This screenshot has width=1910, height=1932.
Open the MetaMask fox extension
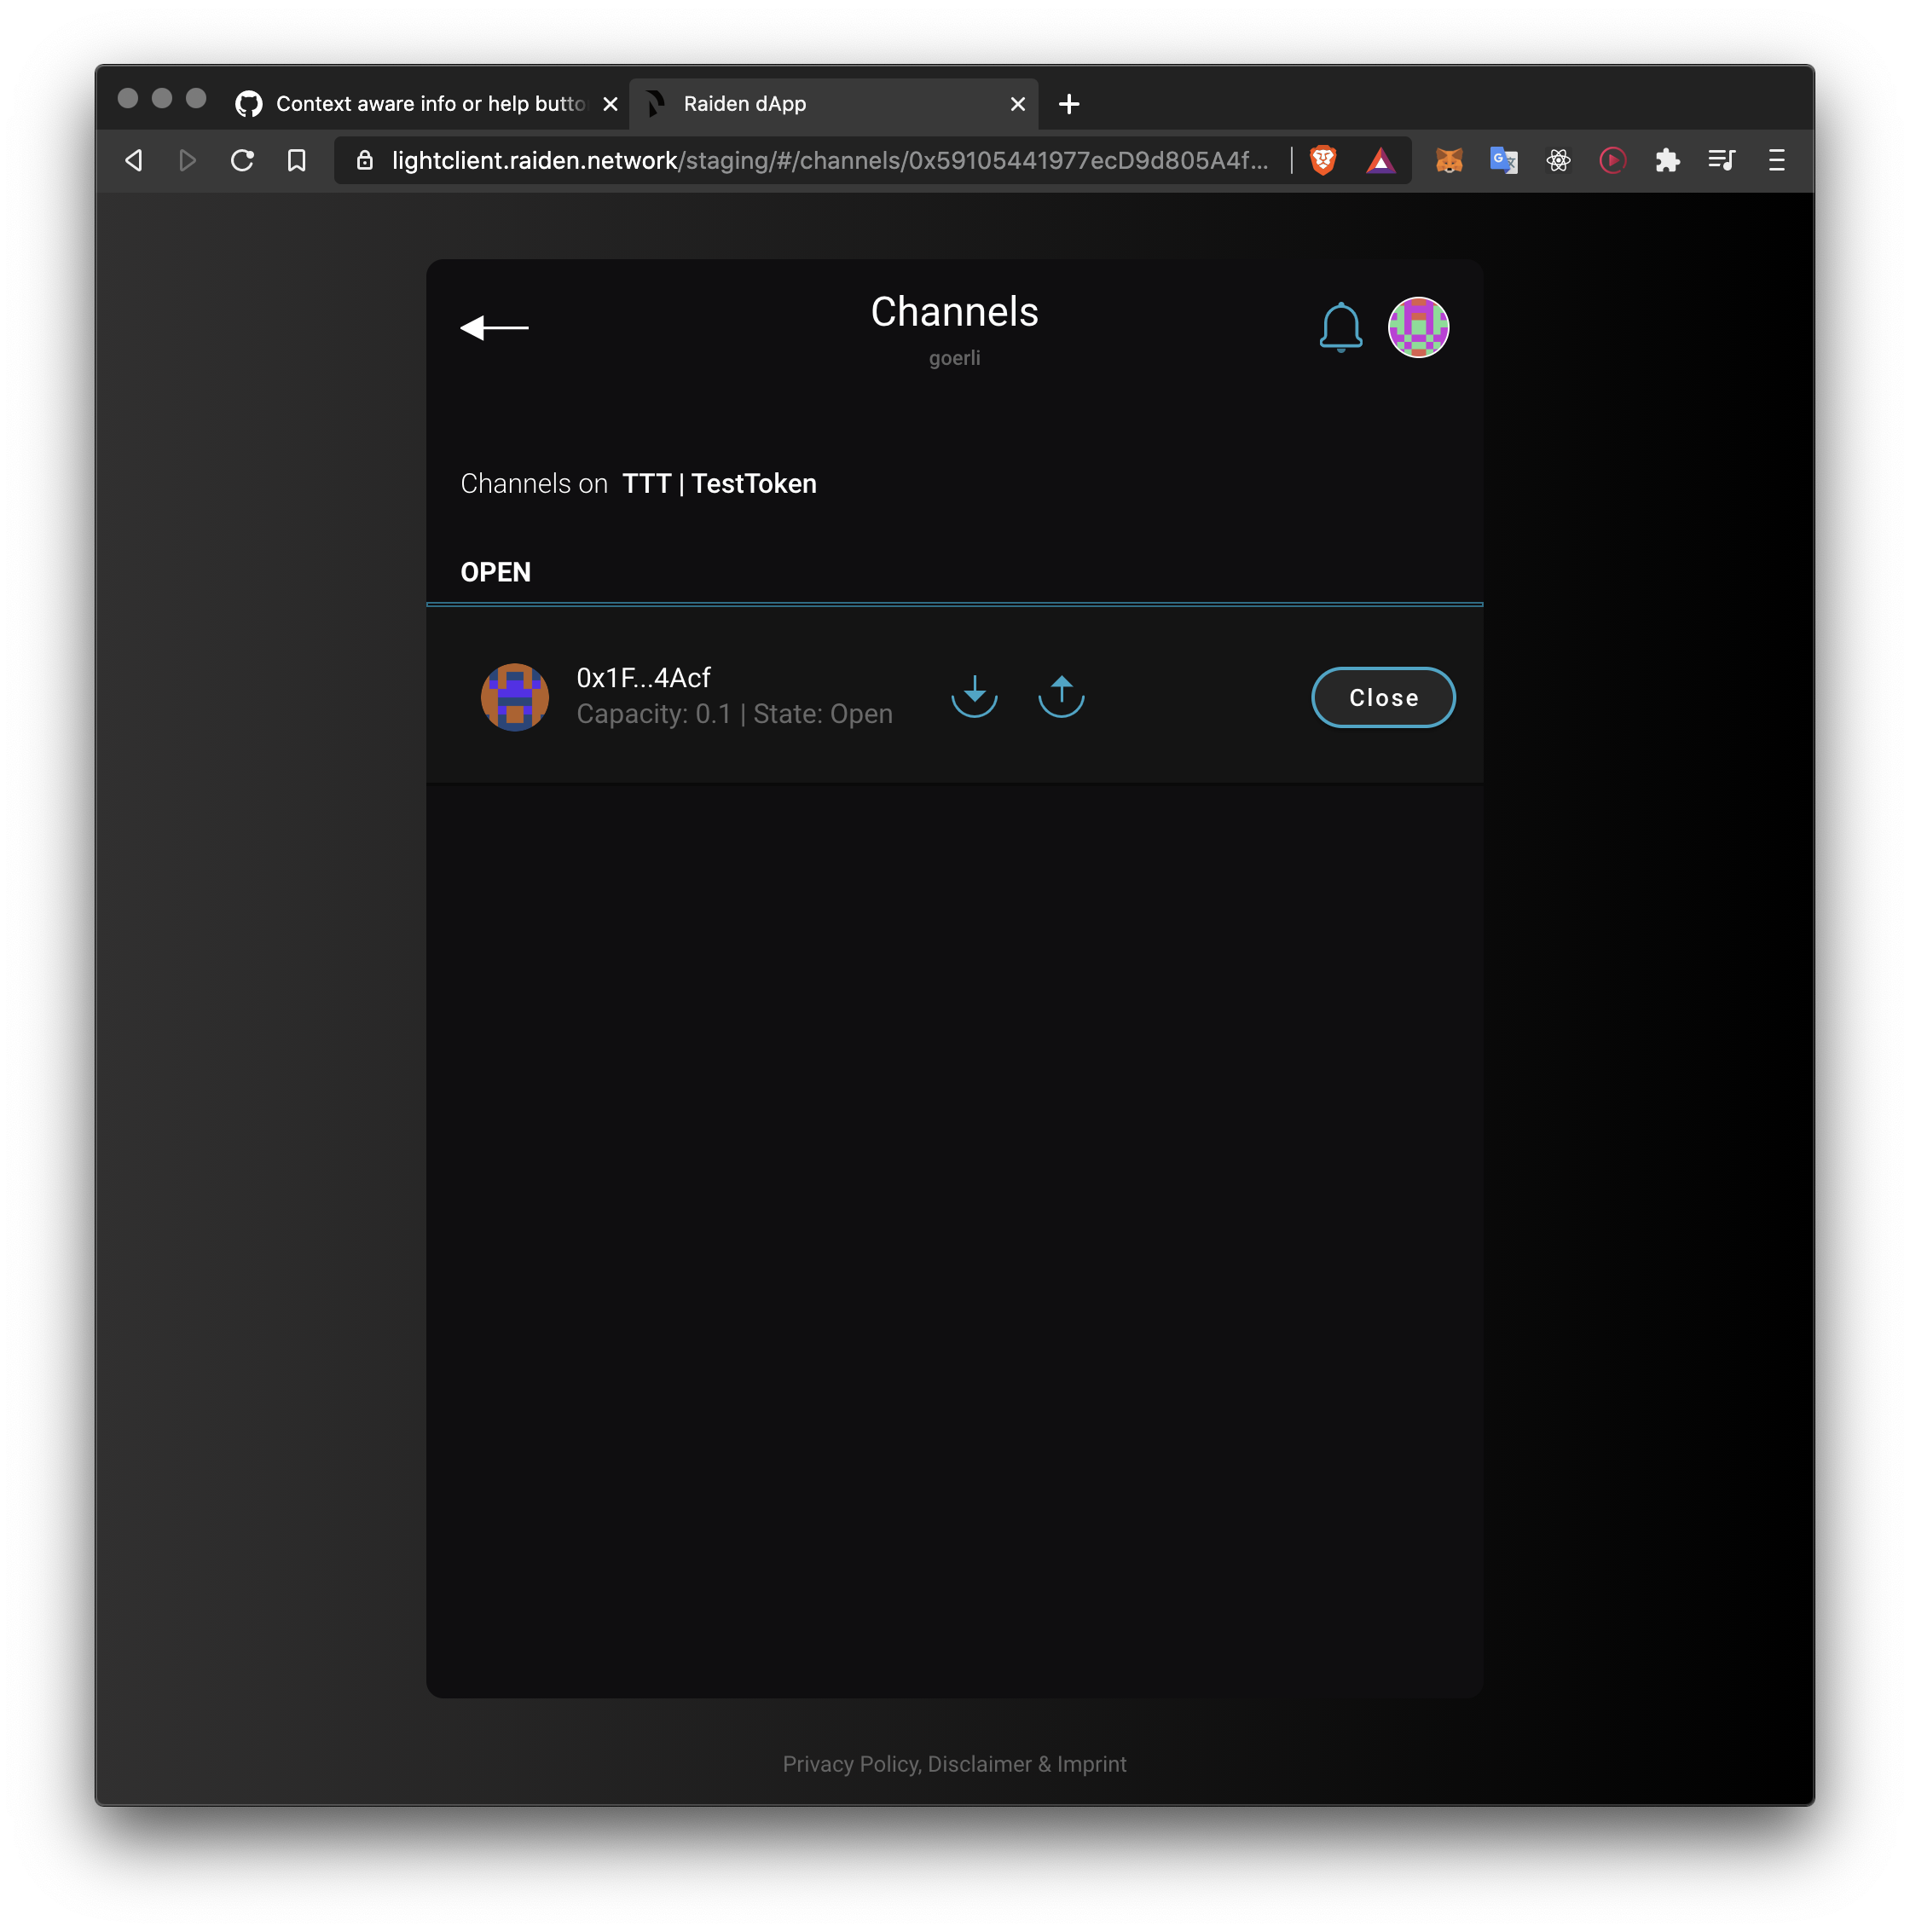click(x=1449, y=160)
